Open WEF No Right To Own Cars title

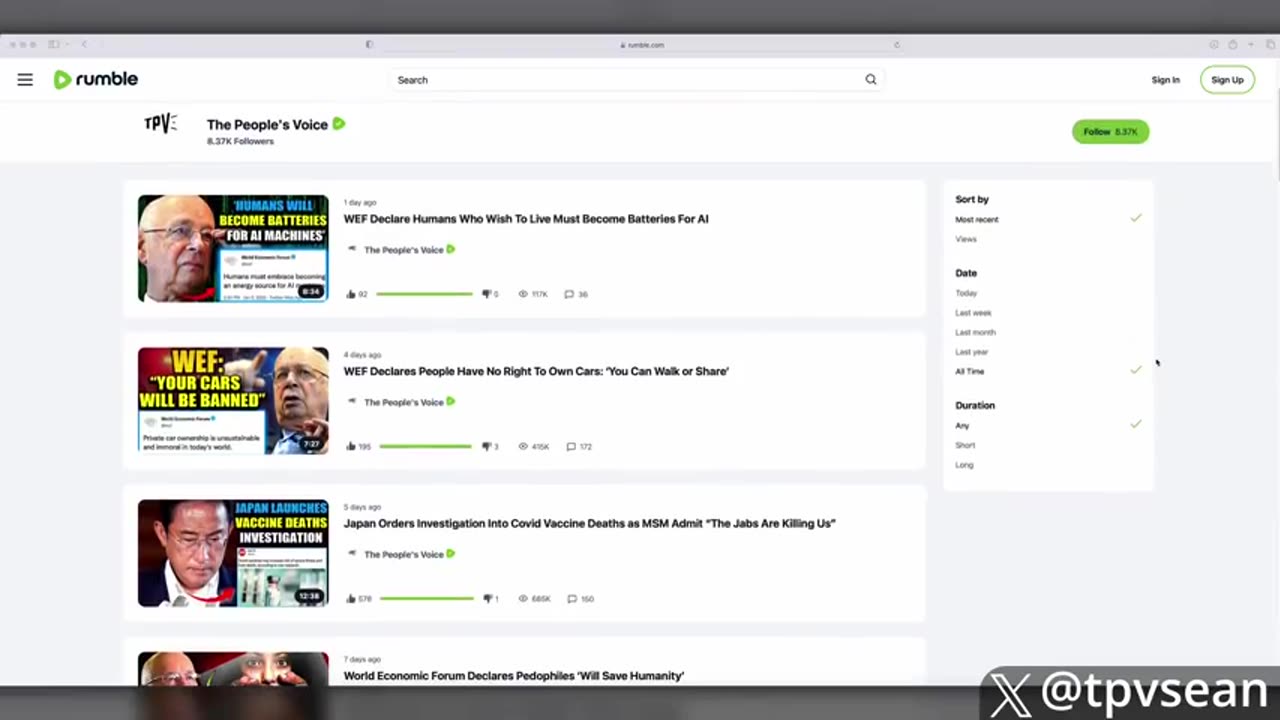pos(536,371)
